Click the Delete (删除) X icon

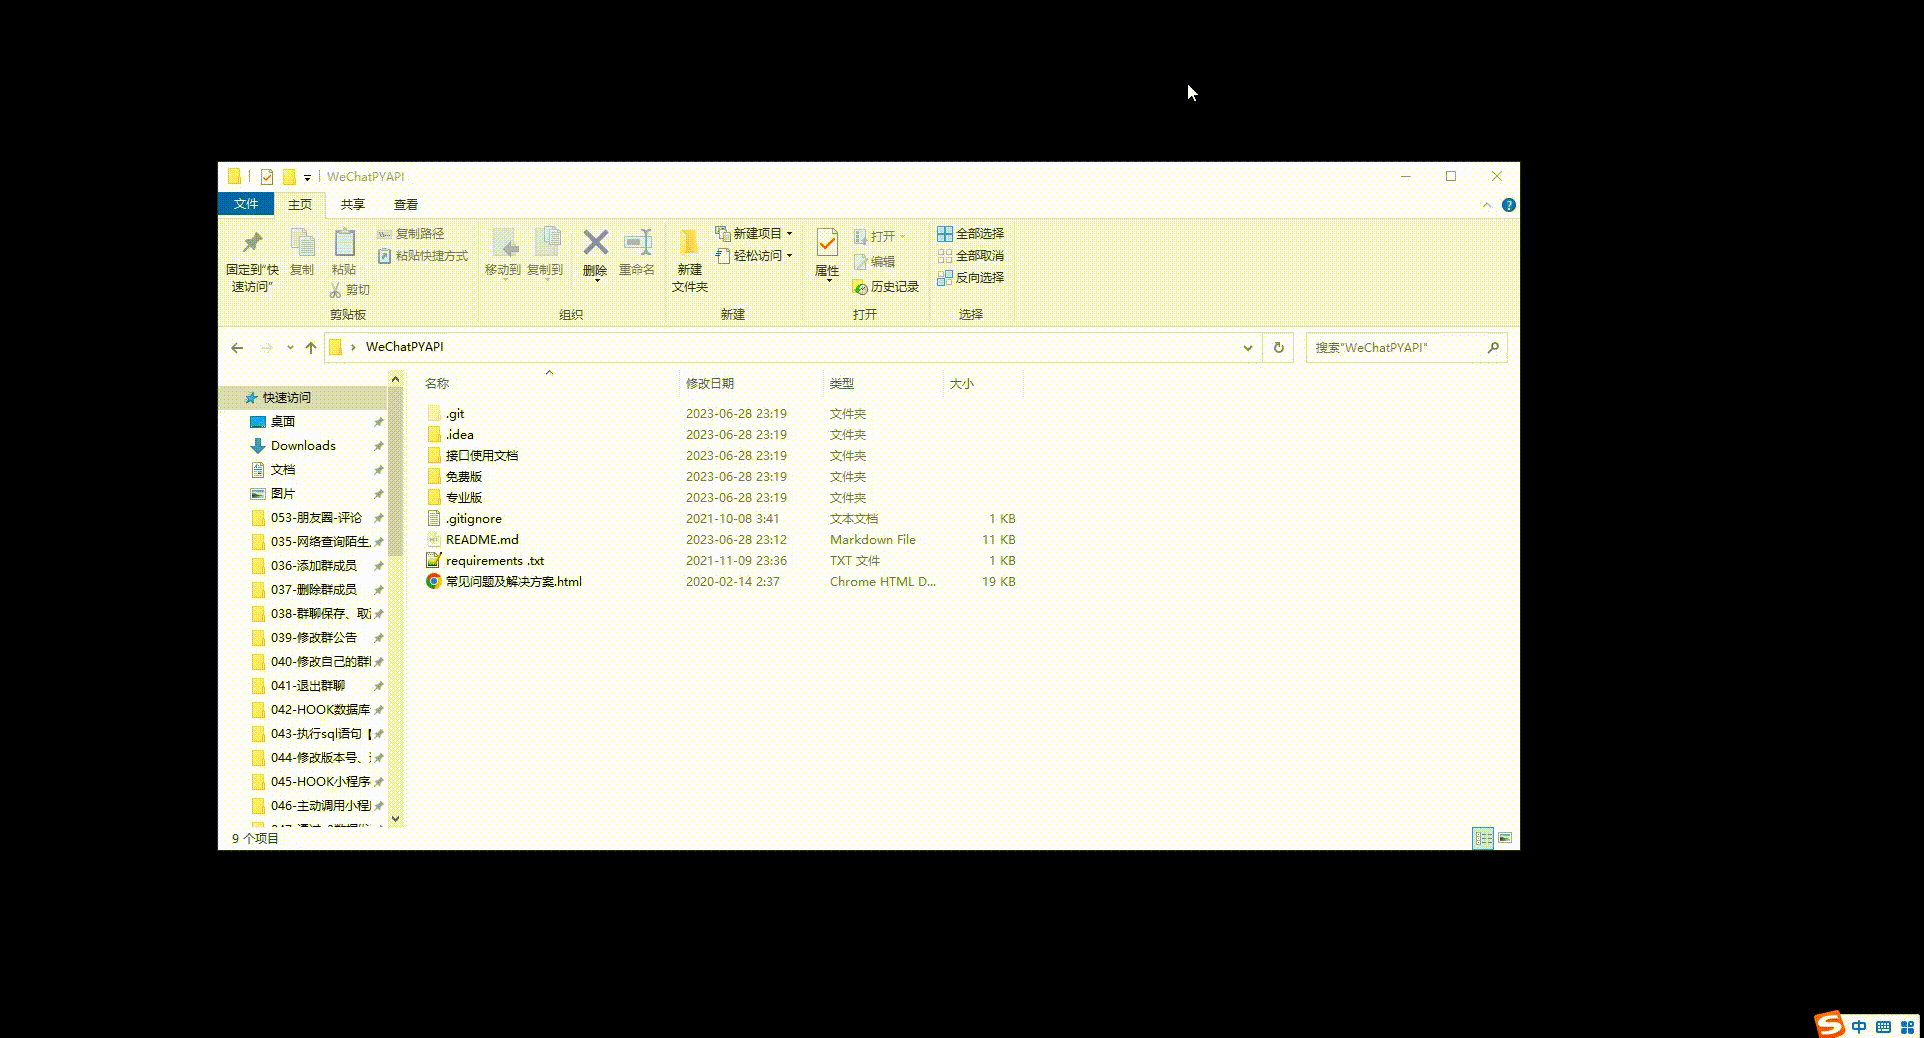pyautogui.click(x=595, y=242)
